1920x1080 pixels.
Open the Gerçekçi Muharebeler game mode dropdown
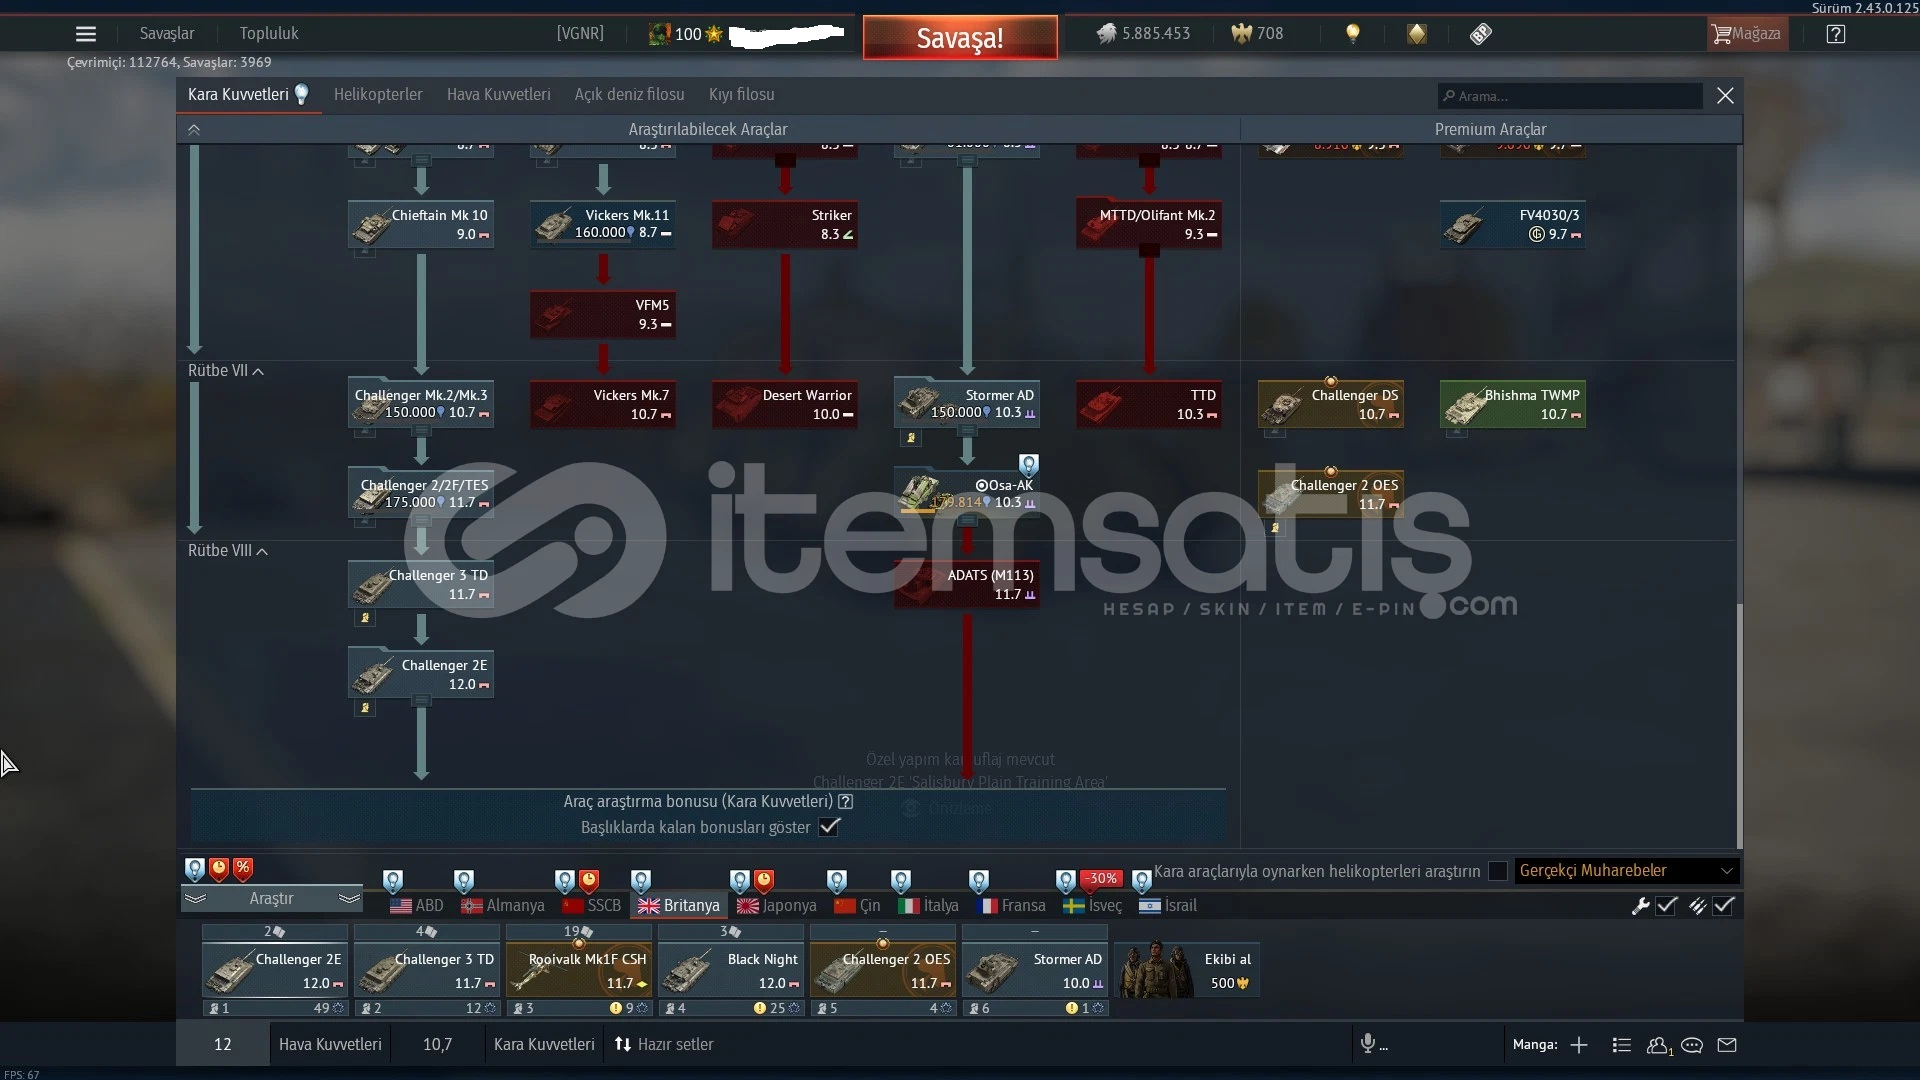click(x=1627, y=871)
